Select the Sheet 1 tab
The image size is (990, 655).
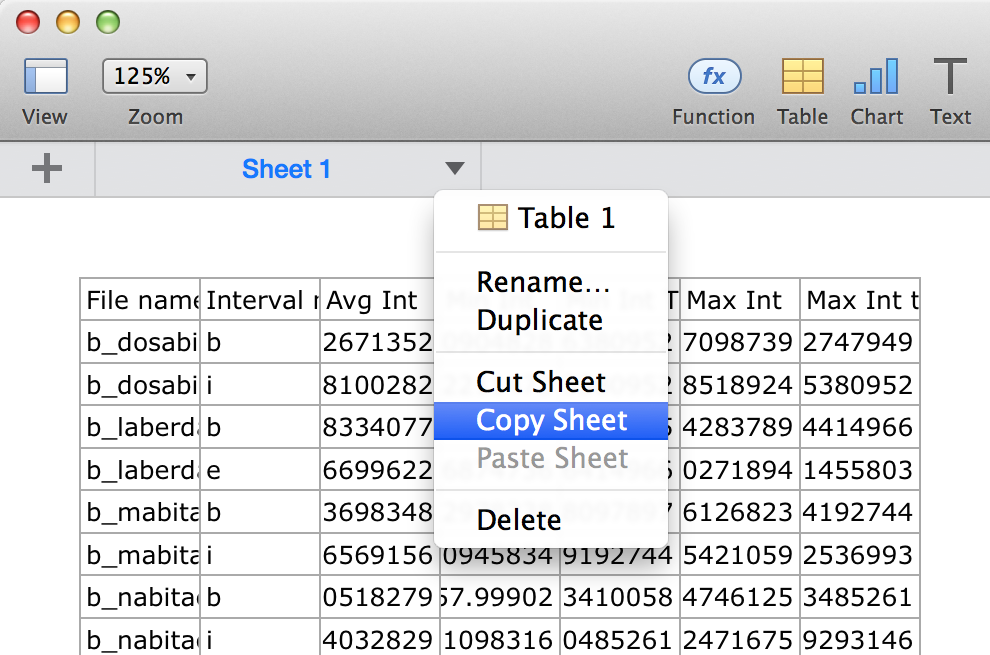(286, 169)
